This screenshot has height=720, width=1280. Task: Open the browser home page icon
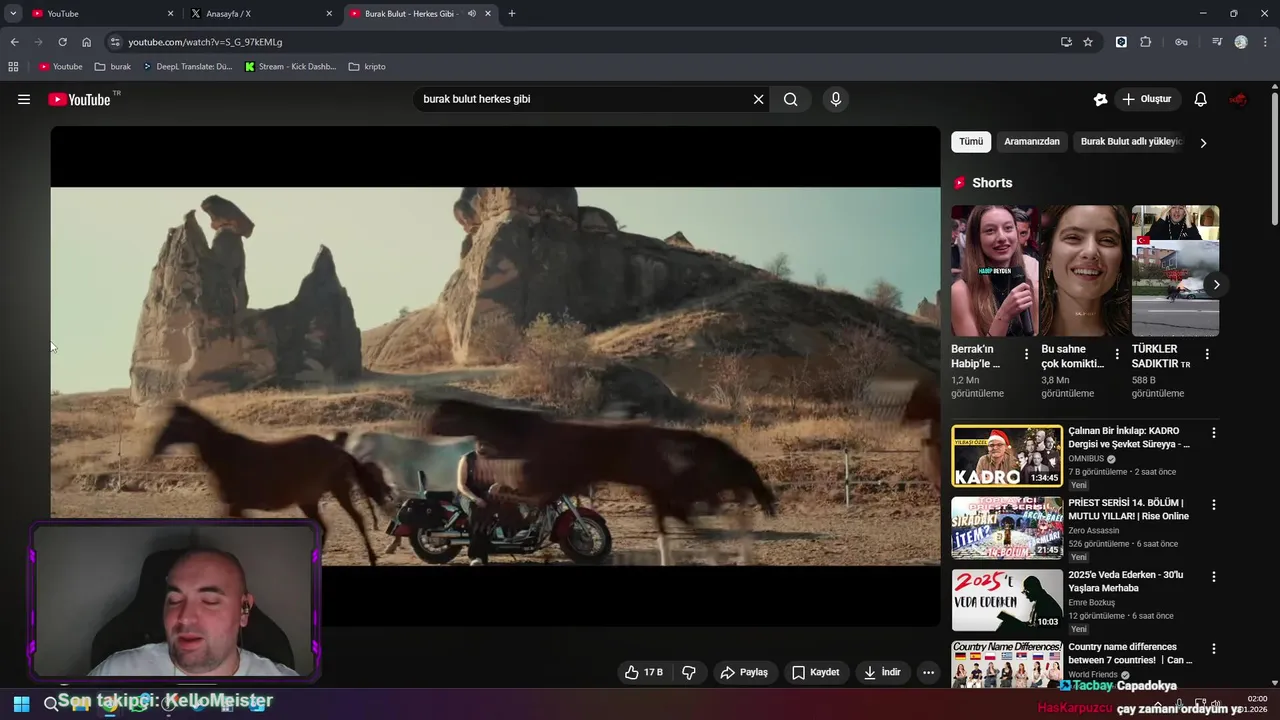coord(86,42)
